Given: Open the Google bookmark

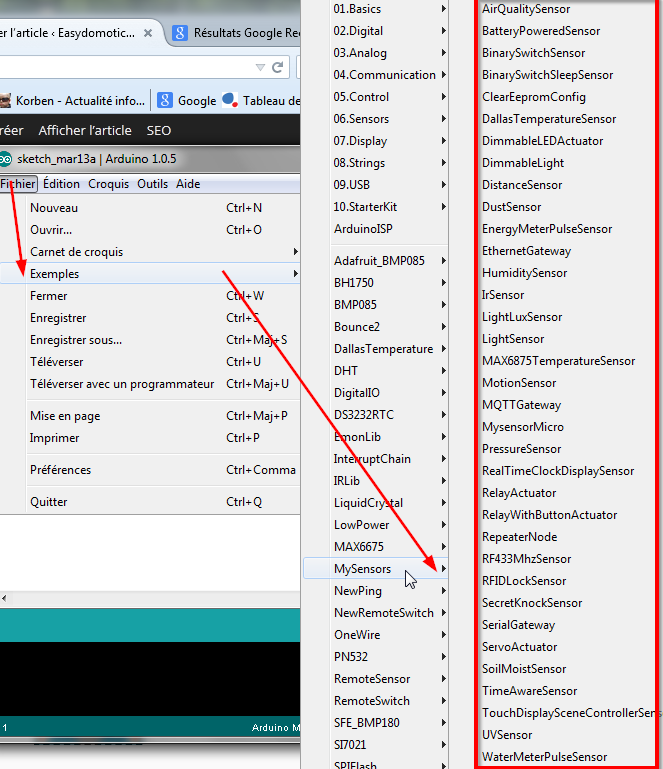Looking at the screenshot, I should coord(187,101).
